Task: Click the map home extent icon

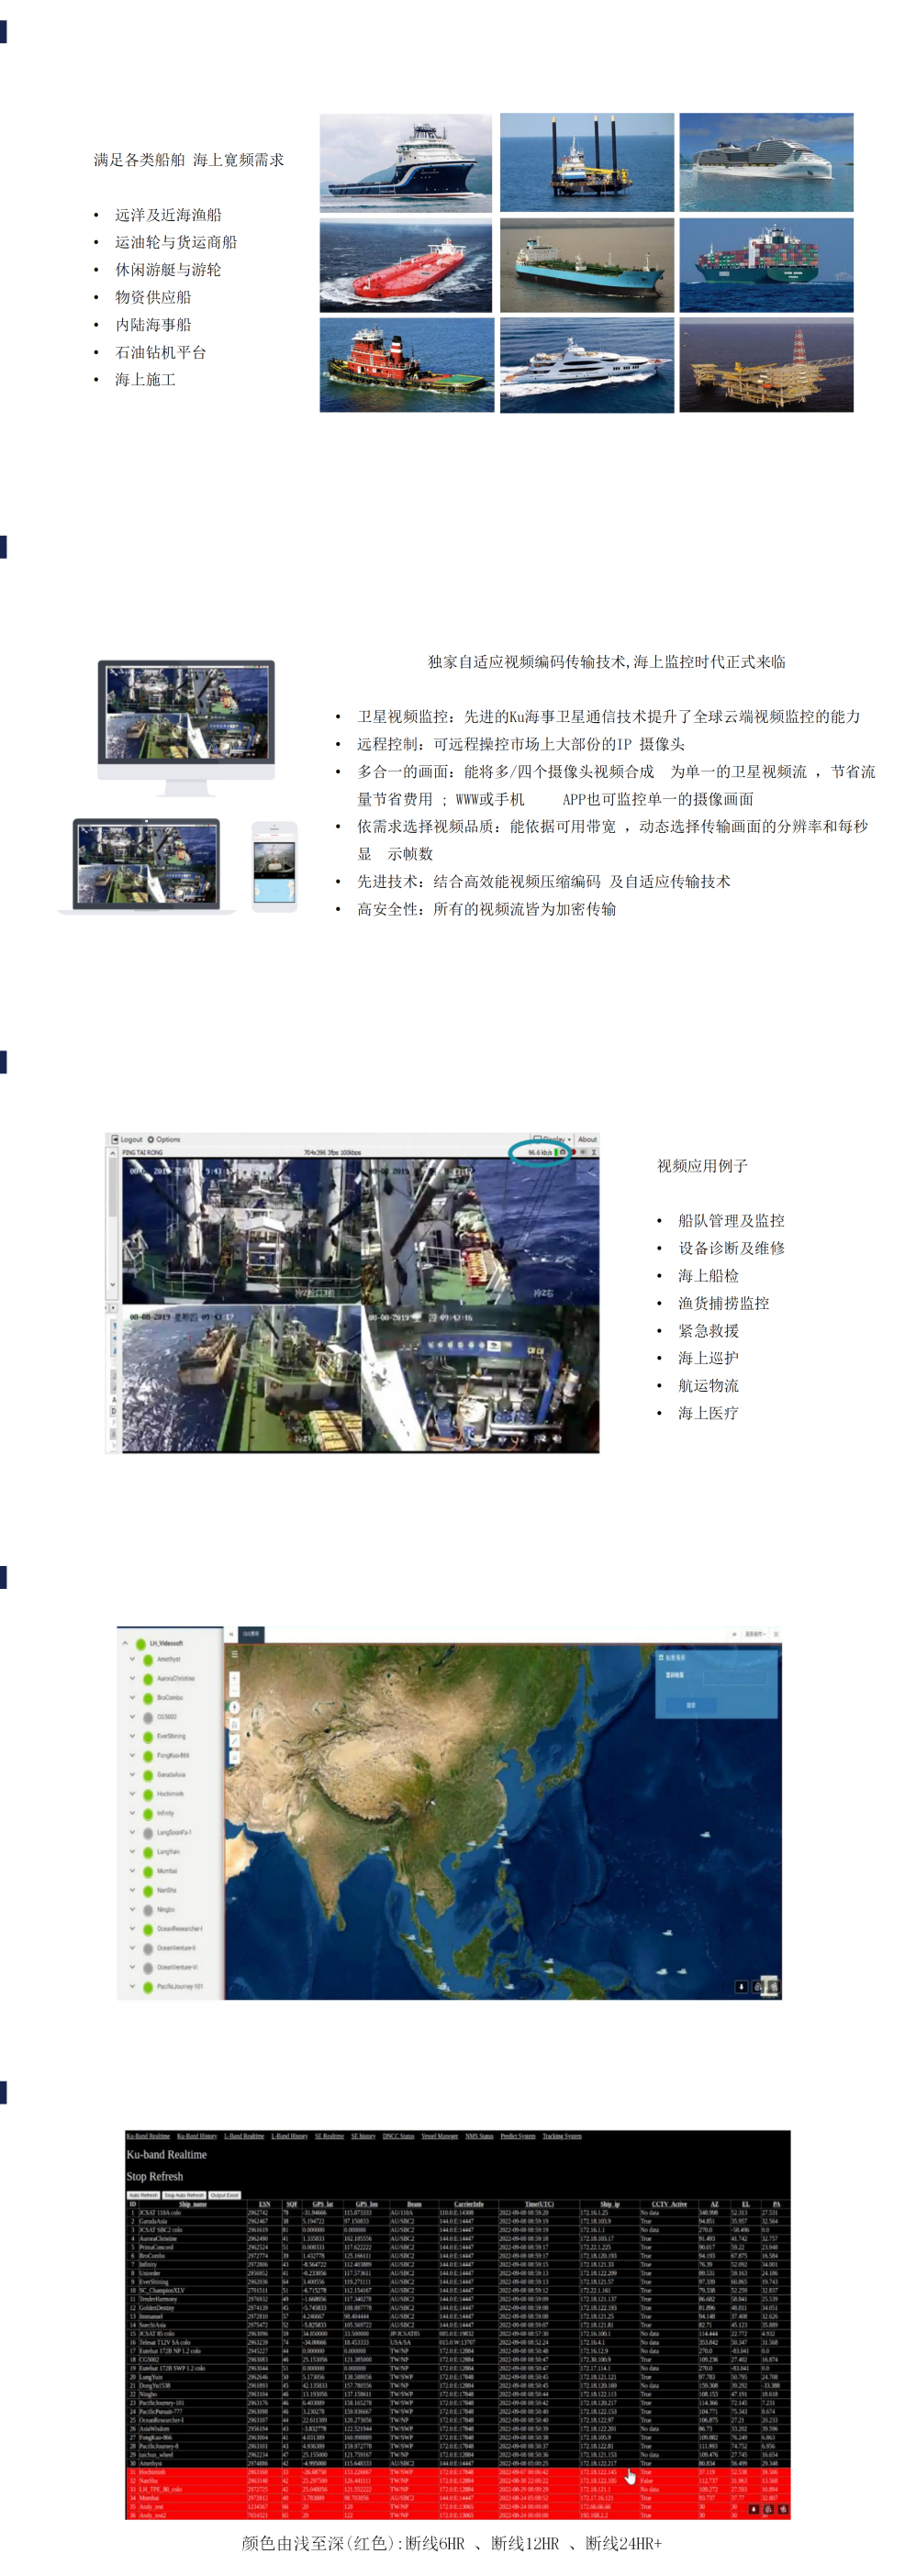Action: 235,1725
